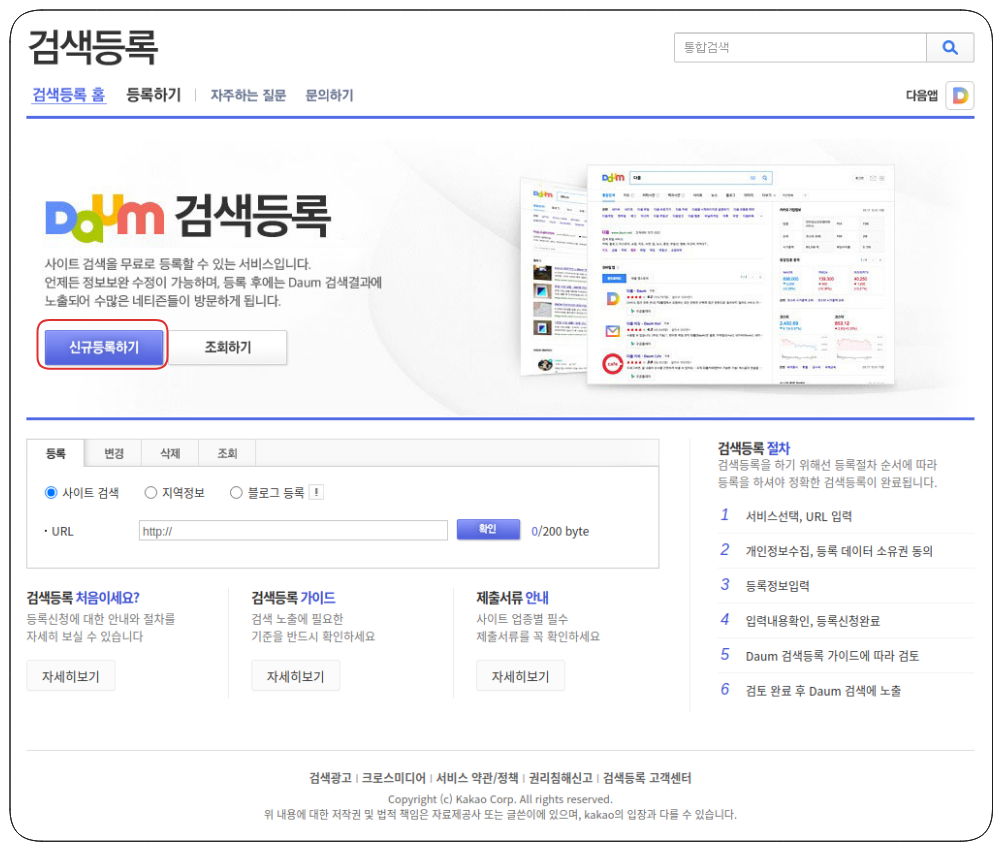Click the 검색등록 가이드 heading

293,598
